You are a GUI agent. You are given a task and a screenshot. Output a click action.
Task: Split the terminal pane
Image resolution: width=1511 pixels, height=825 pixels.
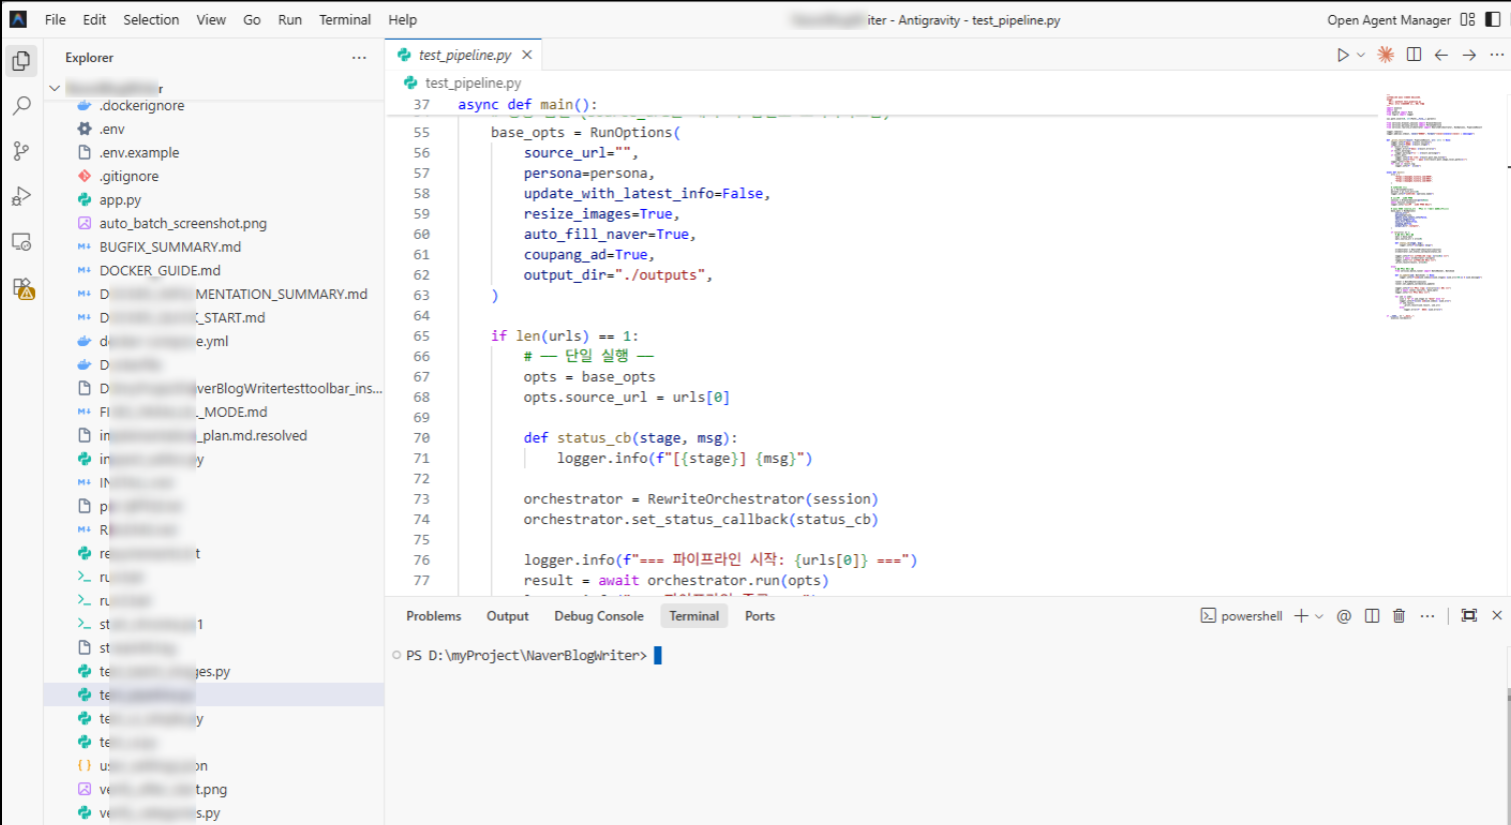[x=1372, y=616]
